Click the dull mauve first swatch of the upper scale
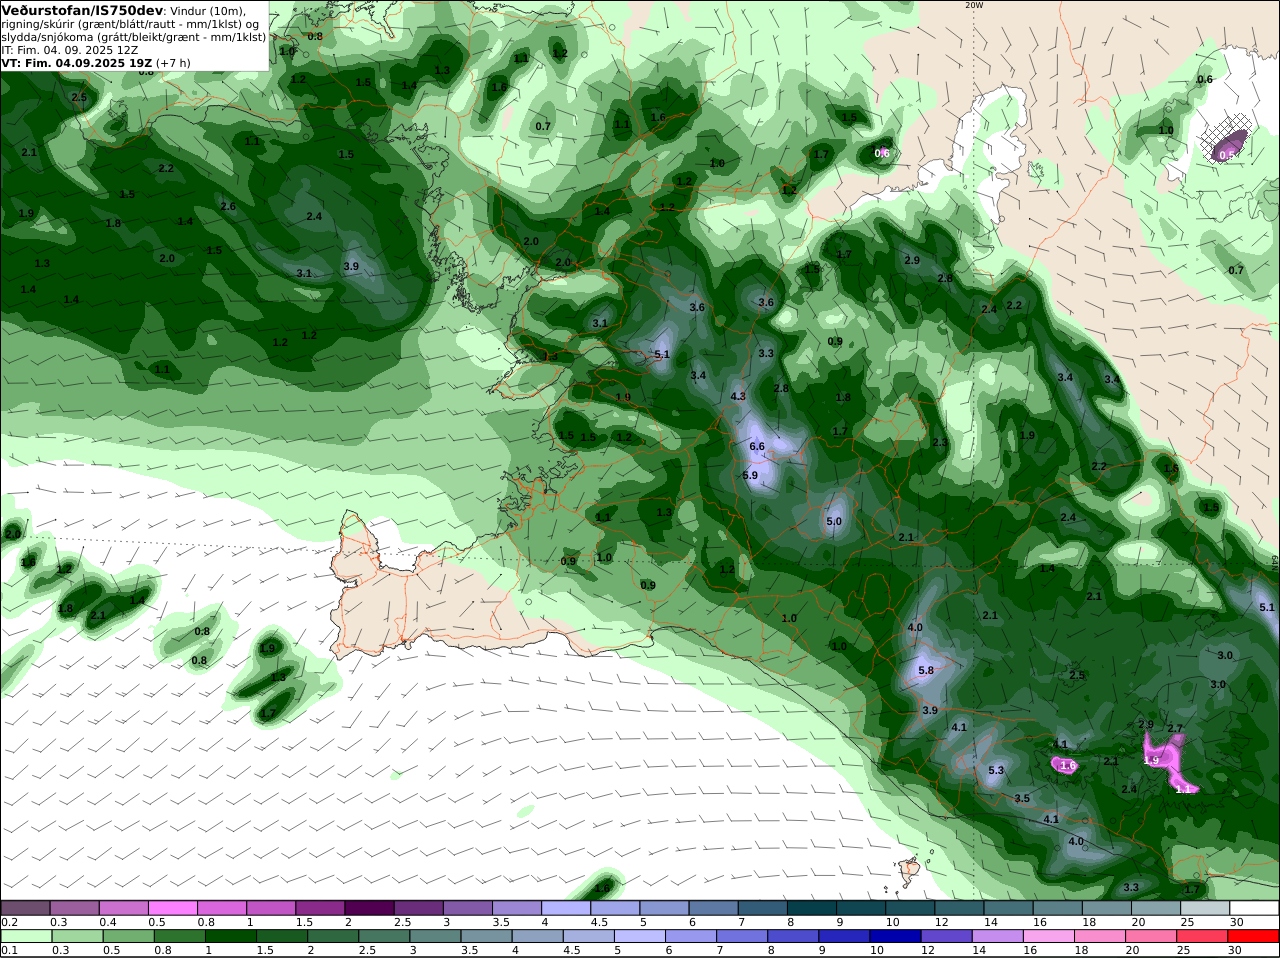1280x958 pixels. pos(25,908)
